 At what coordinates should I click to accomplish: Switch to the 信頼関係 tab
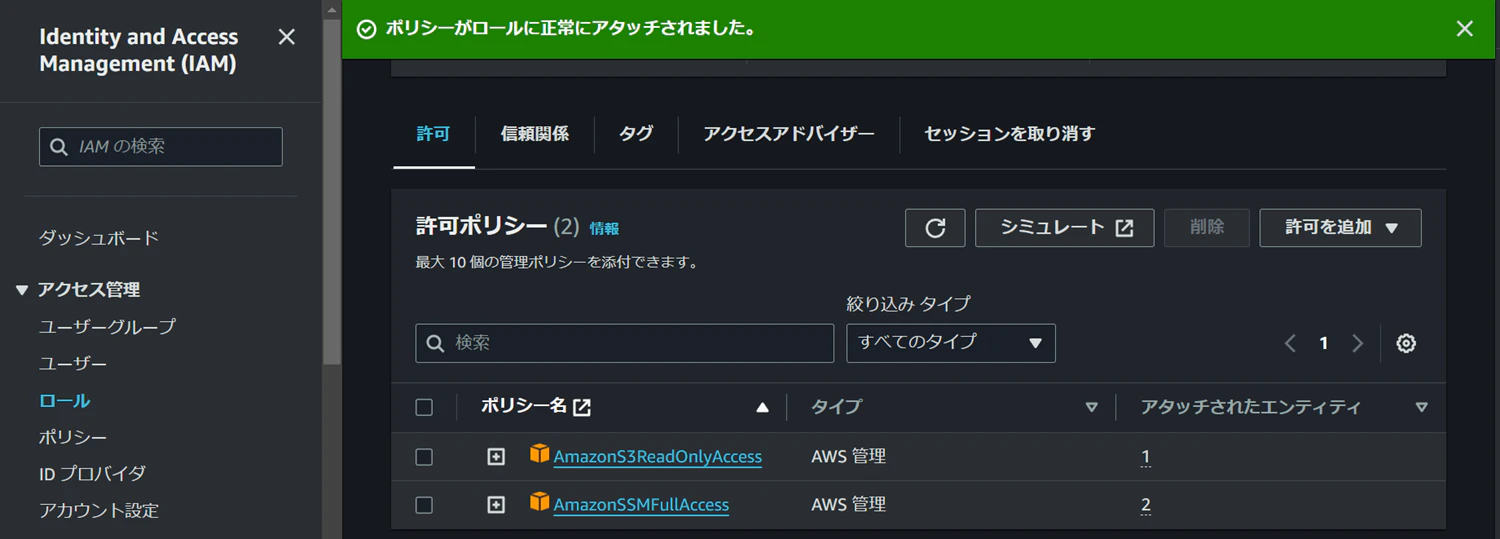tap(535, 134)
